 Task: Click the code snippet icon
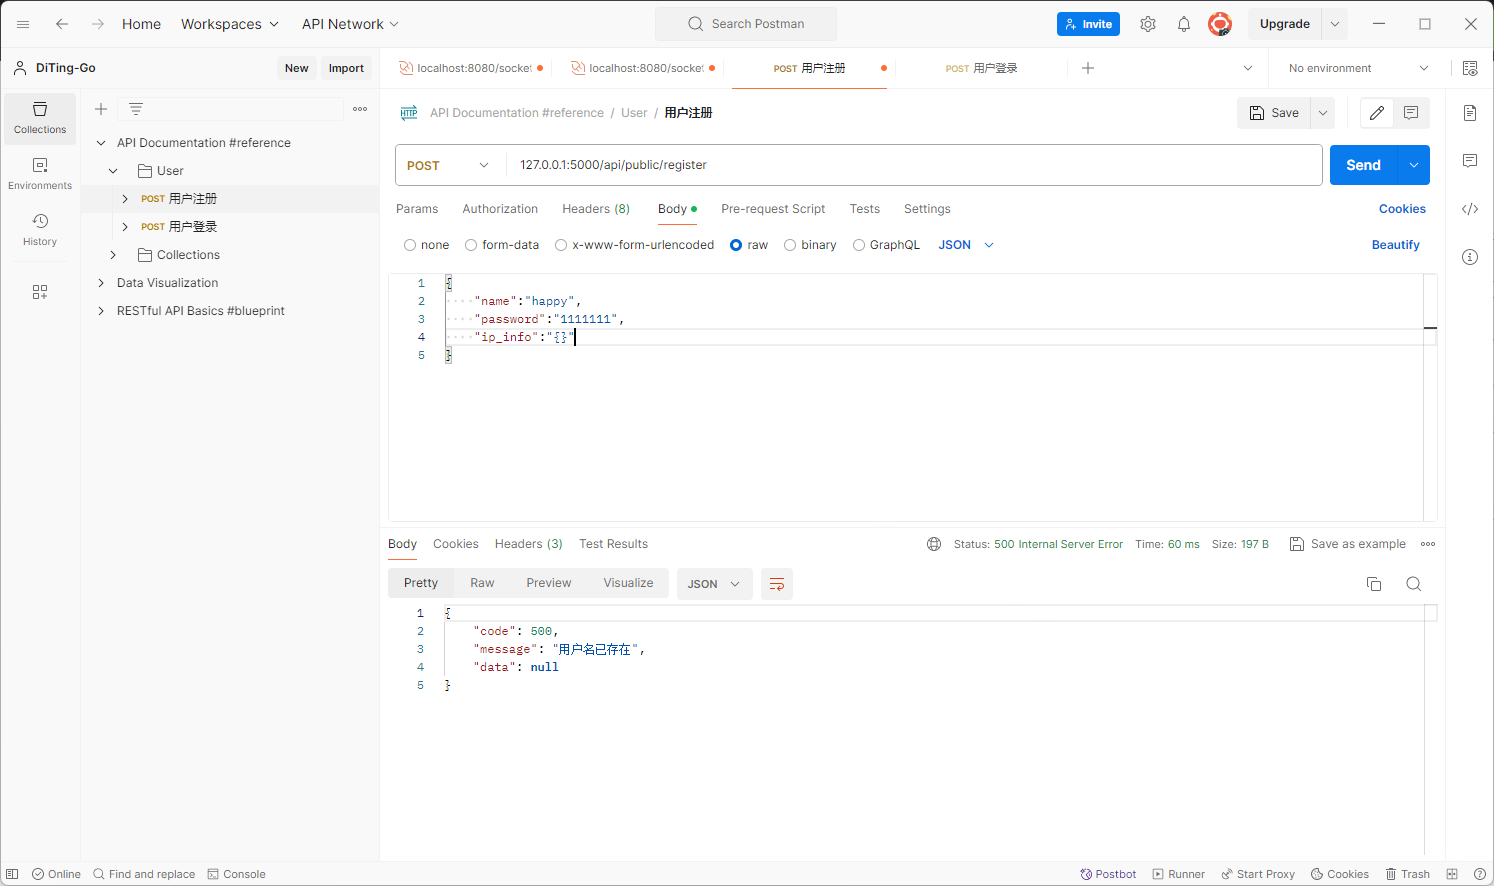(x=1470, y=209)
